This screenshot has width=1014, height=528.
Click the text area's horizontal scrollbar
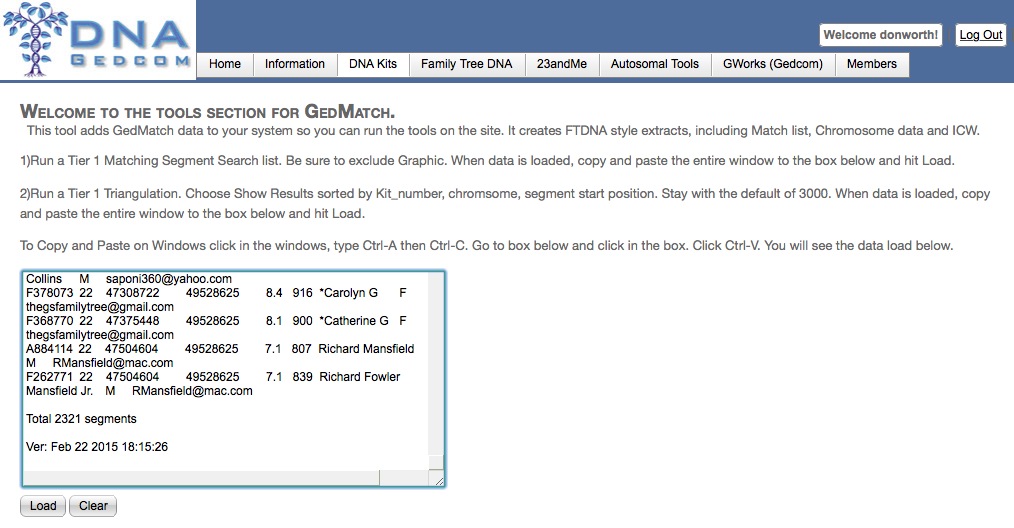tap(225, 479)
